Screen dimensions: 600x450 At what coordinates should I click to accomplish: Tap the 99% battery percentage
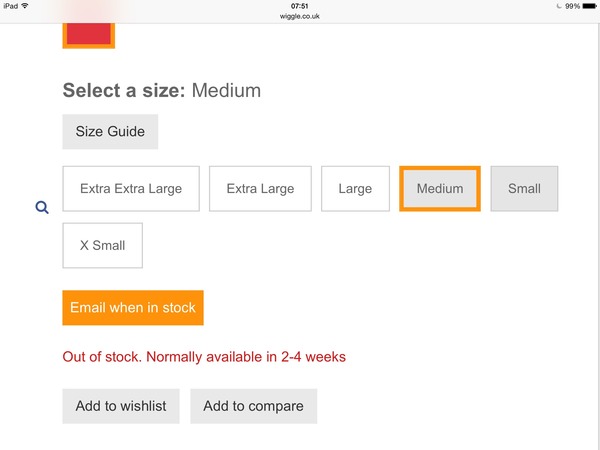571,6
